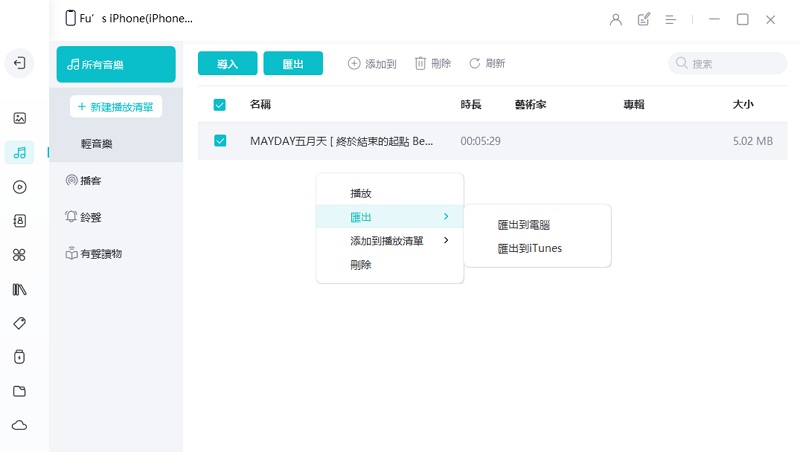
Task: Open the file folder icon in the sidebar
Action: (19, 391)
